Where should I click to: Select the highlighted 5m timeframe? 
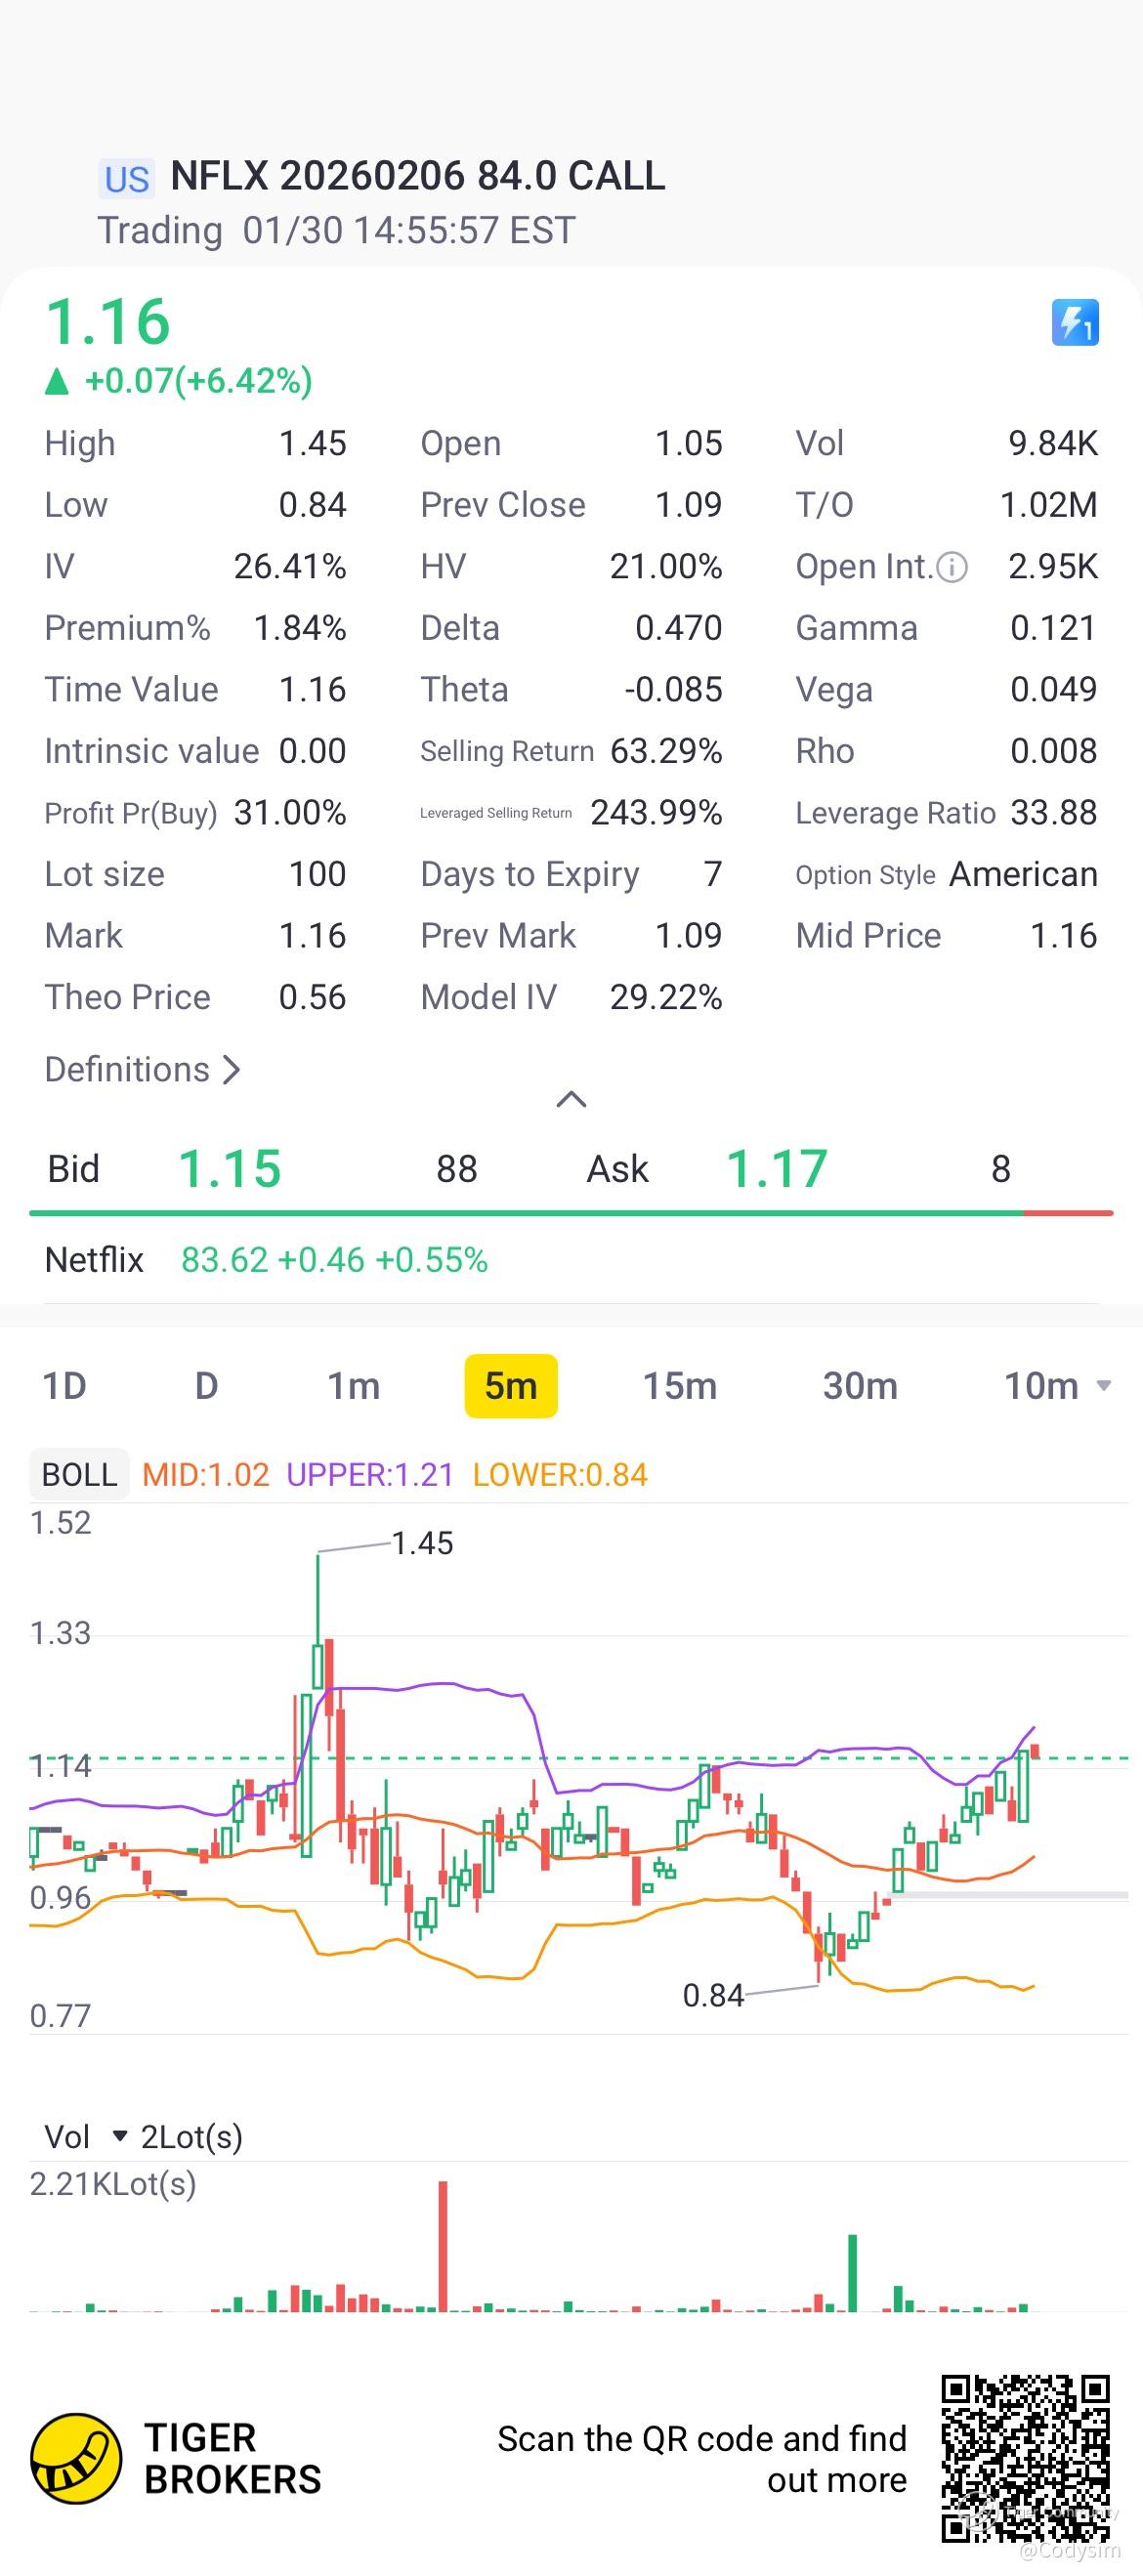click(x=511, y=1386)
